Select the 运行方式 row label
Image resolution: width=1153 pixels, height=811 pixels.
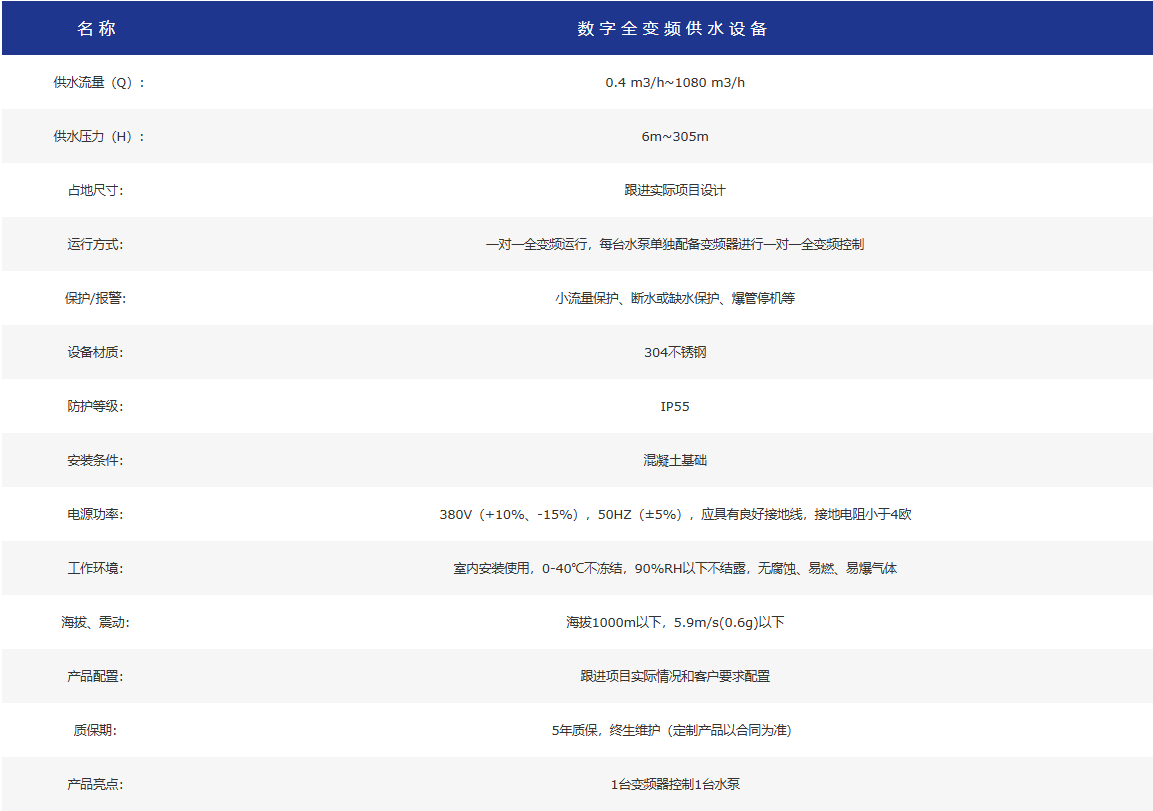click(x=95, y=244)
